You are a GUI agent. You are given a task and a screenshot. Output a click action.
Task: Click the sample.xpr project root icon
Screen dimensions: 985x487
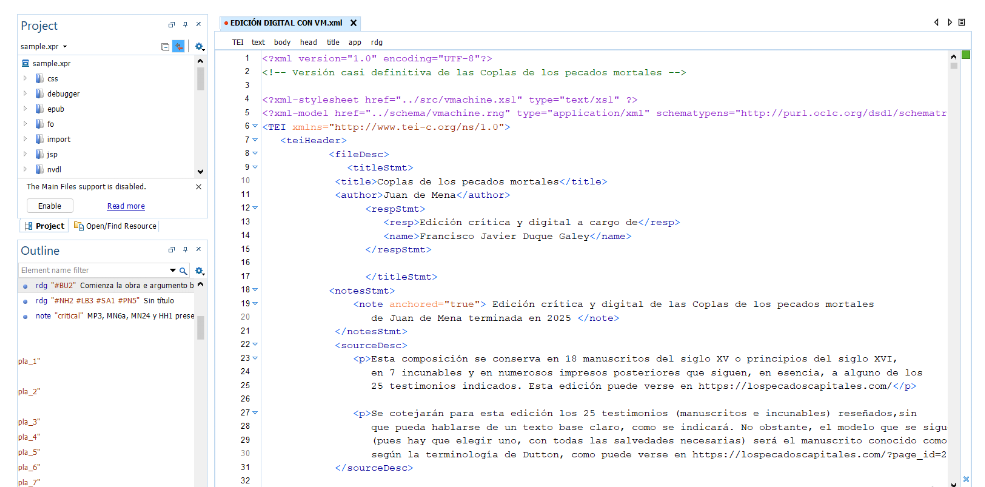click(25, 63)
